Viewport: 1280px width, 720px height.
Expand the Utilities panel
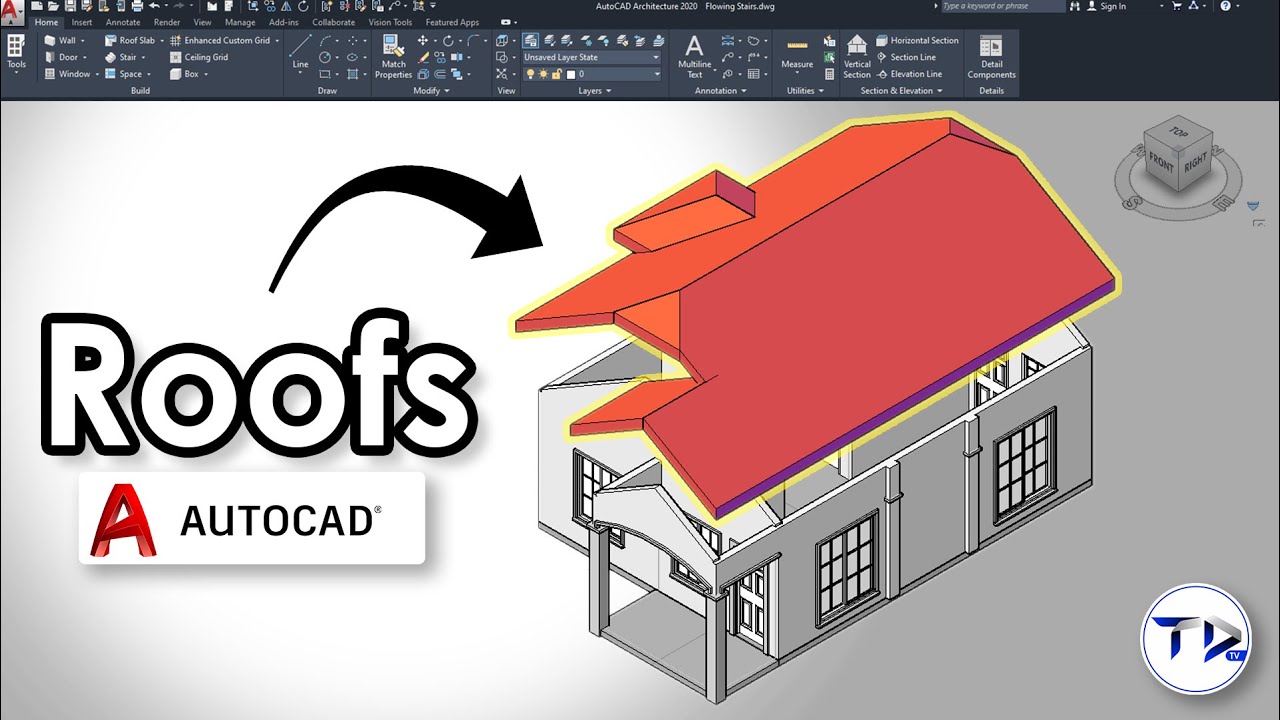(x=805, y=91)
